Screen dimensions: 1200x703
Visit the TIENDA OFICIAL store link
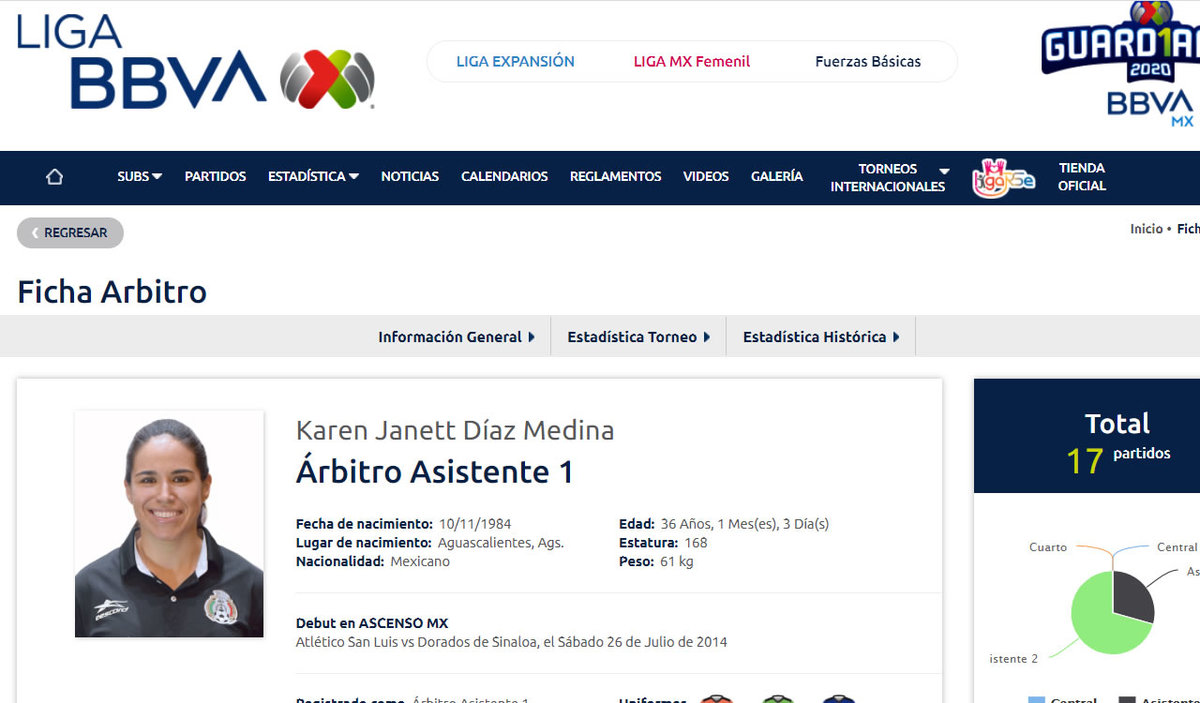tap(1082, 177)
